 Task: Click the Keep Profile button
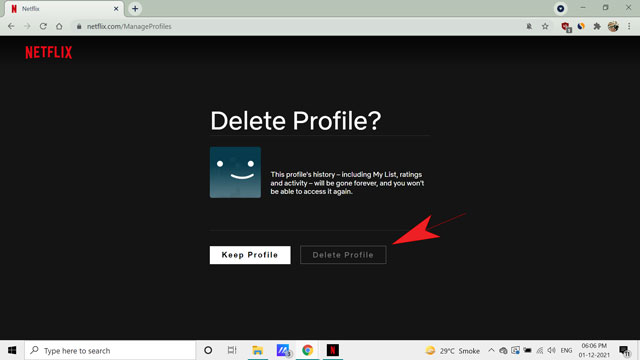[x=250, y=255]
